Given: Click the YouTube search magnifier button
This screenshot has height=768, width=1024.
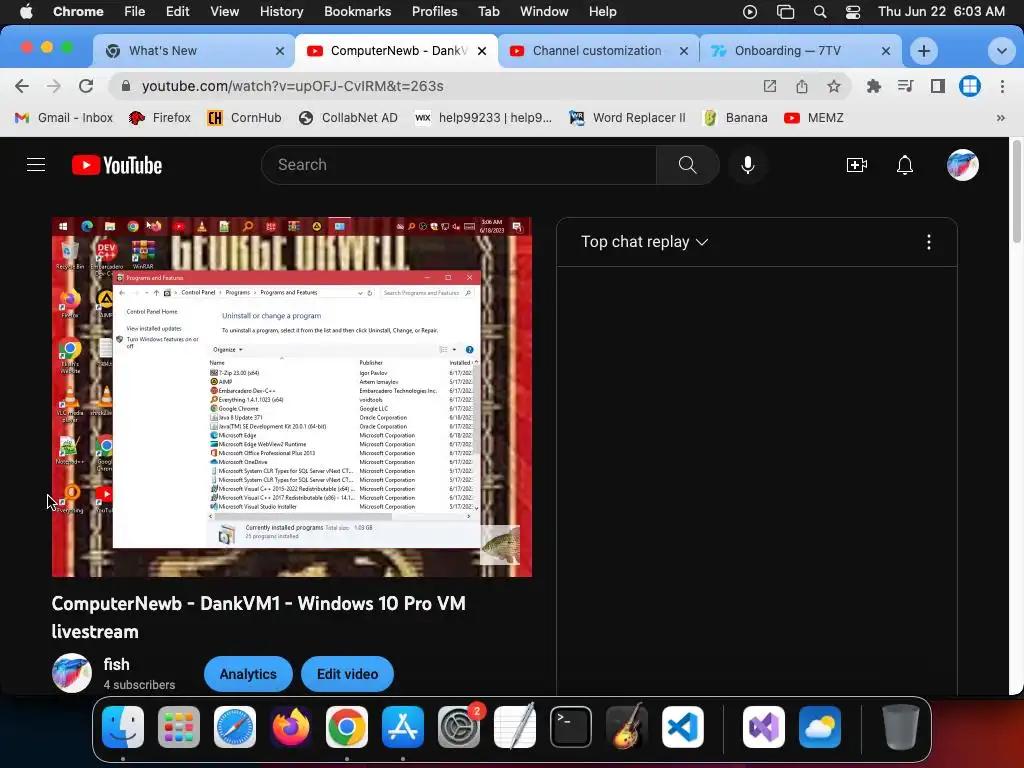Looking at the screenshot, I should 688,165.
